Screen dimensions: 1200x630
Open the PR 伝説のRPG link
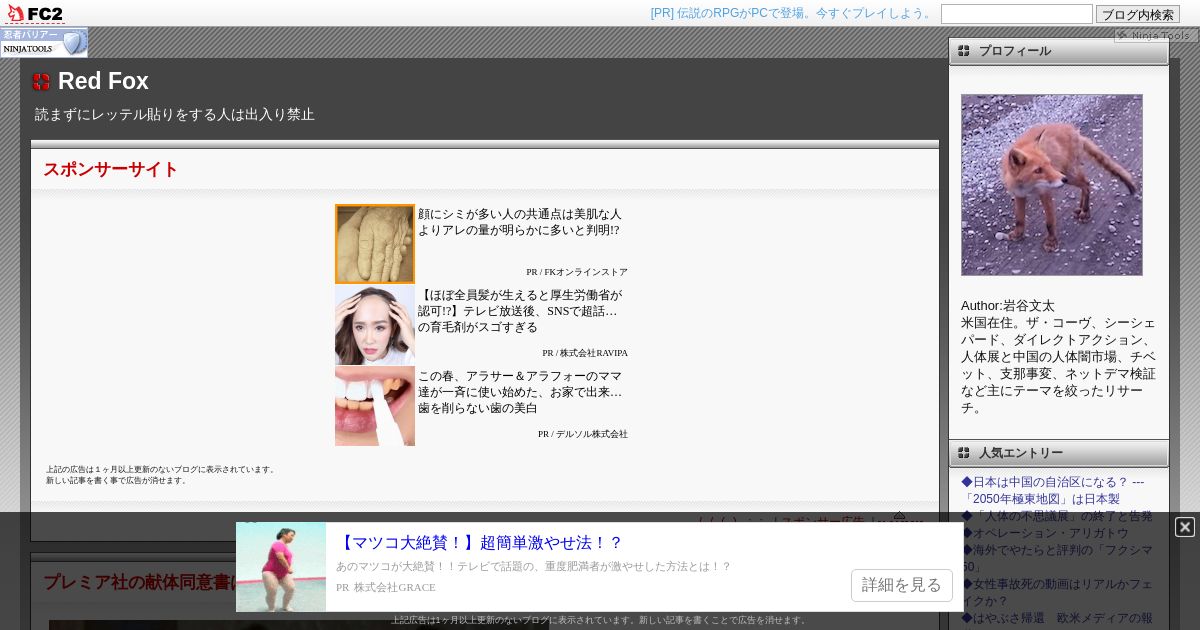click(792, 13)
